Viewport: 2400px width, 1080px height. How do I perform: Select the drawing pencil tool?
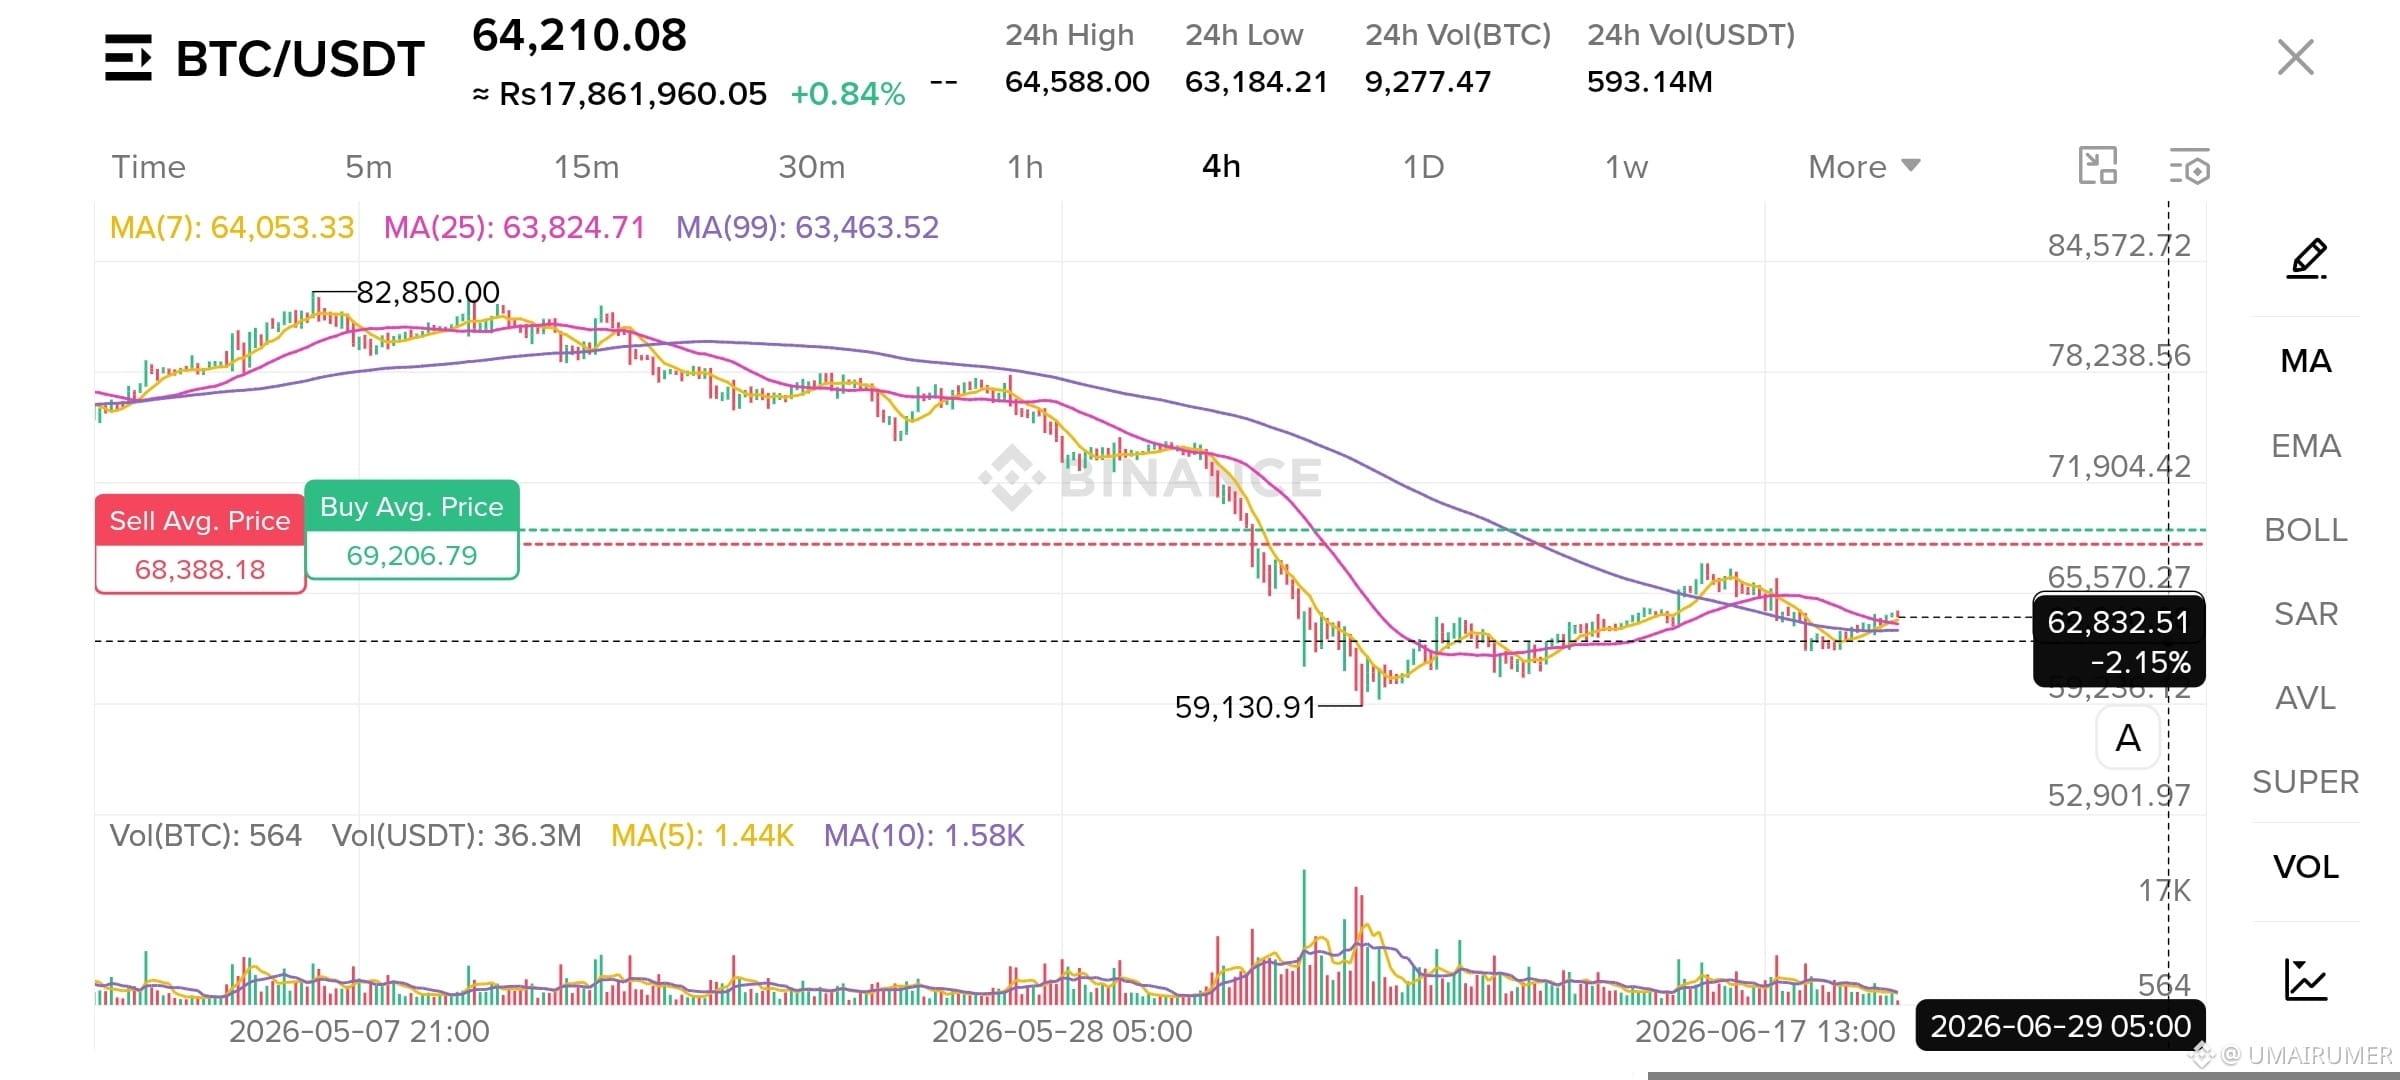click(x=2307, y=259)
